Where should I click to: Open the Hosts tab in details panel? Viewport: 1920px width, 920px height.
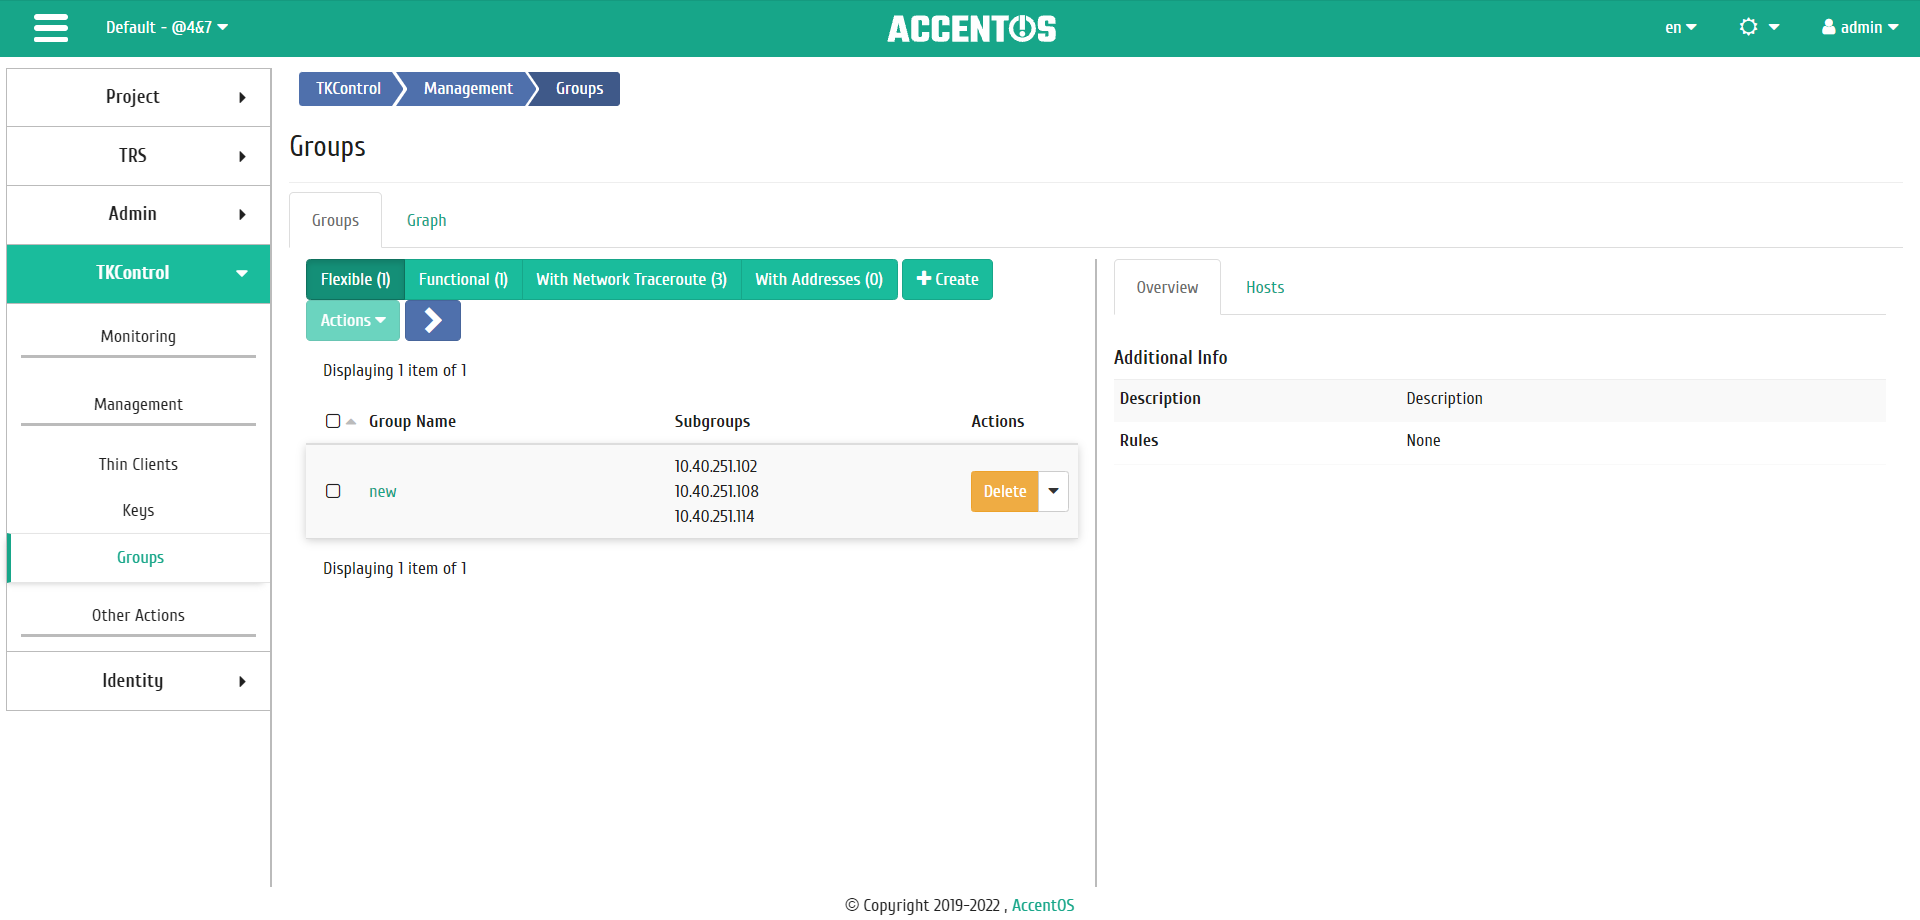coord(1265,288)
